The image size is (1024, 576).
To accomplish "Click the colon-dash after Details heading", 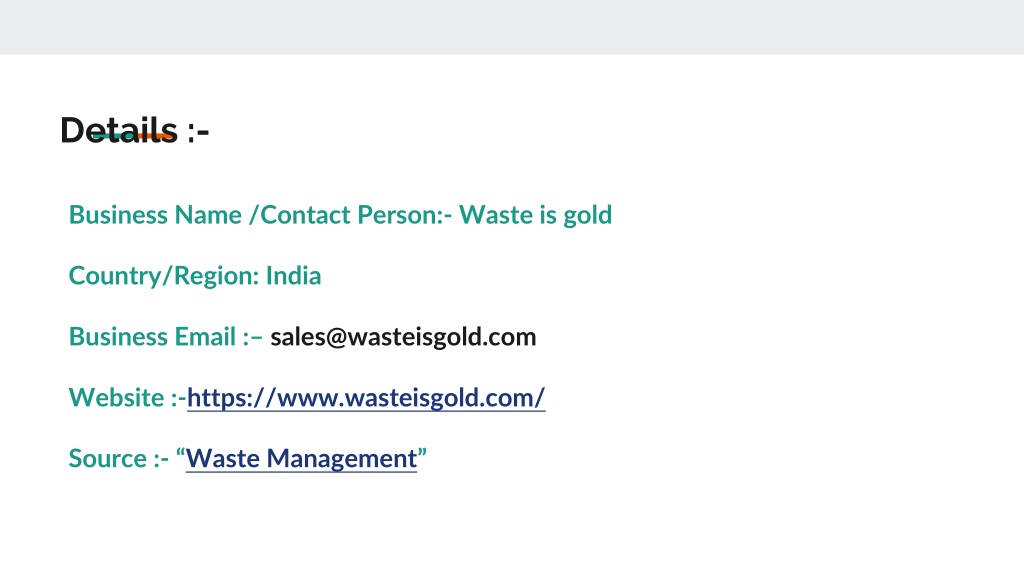I will (x=198, y=133).
